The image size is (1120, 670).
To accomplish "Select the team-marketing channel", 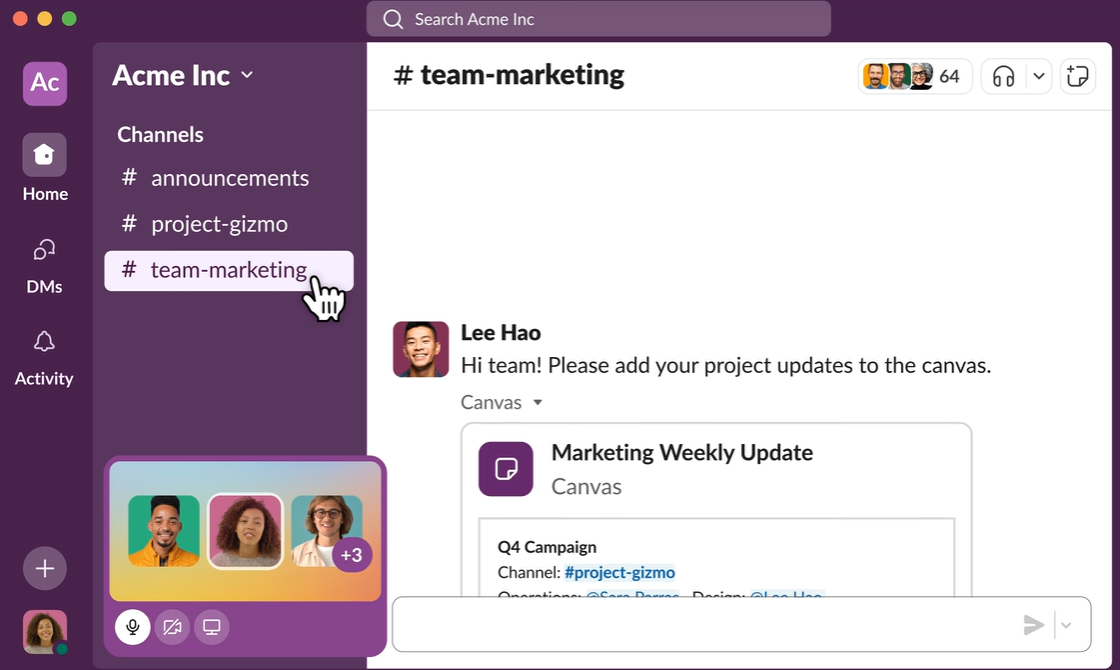I will (229, 270).
